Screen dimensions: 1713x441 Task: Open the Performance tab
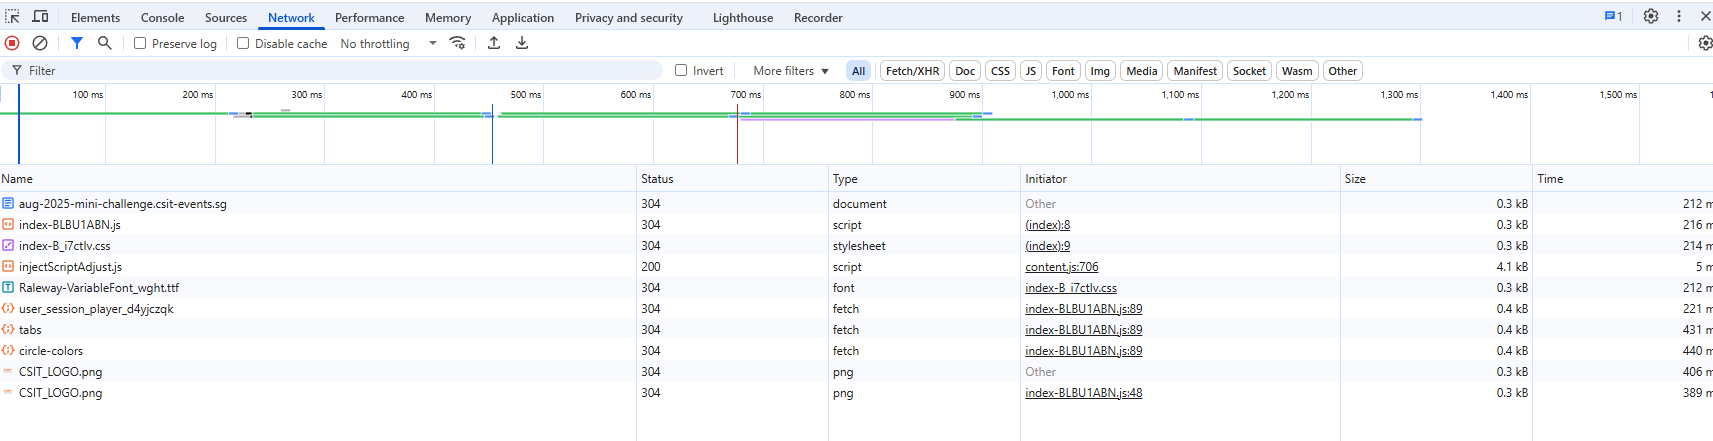369,18
